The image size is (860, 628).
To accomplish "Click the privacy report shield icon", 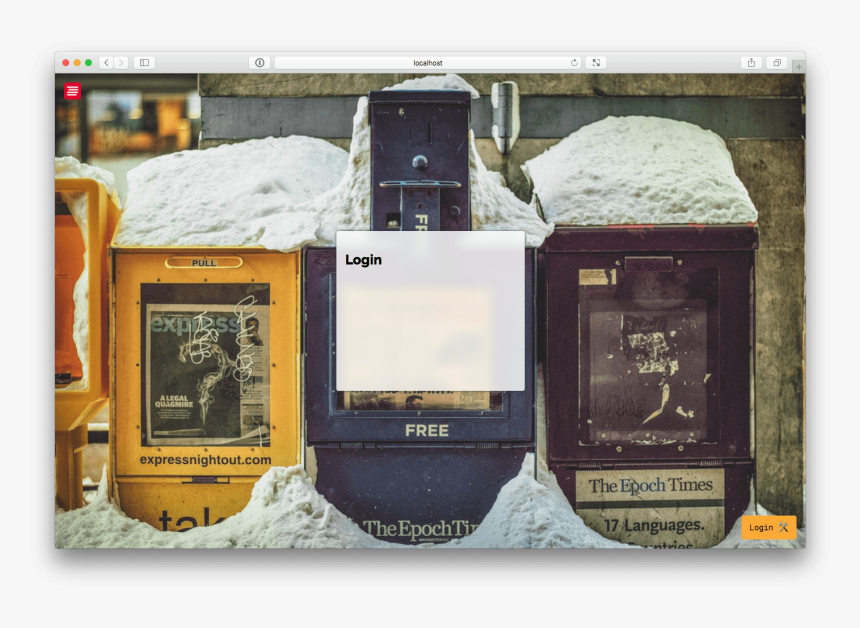I will coord(259,63).
